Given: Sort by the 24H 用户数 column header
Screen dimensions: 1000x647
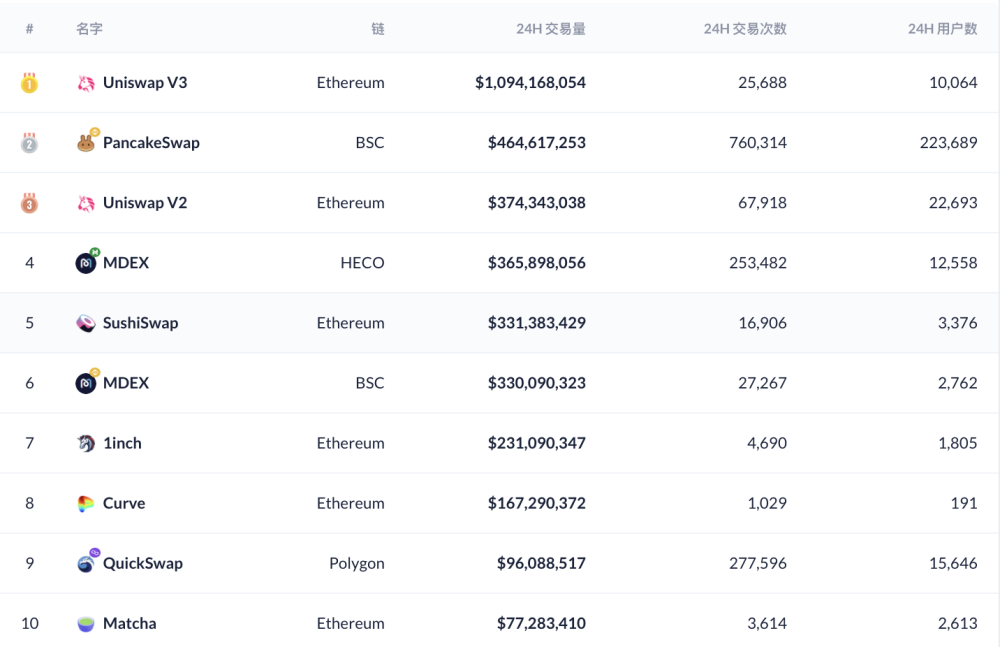Looking at the screenshot, I should [942, 29].
